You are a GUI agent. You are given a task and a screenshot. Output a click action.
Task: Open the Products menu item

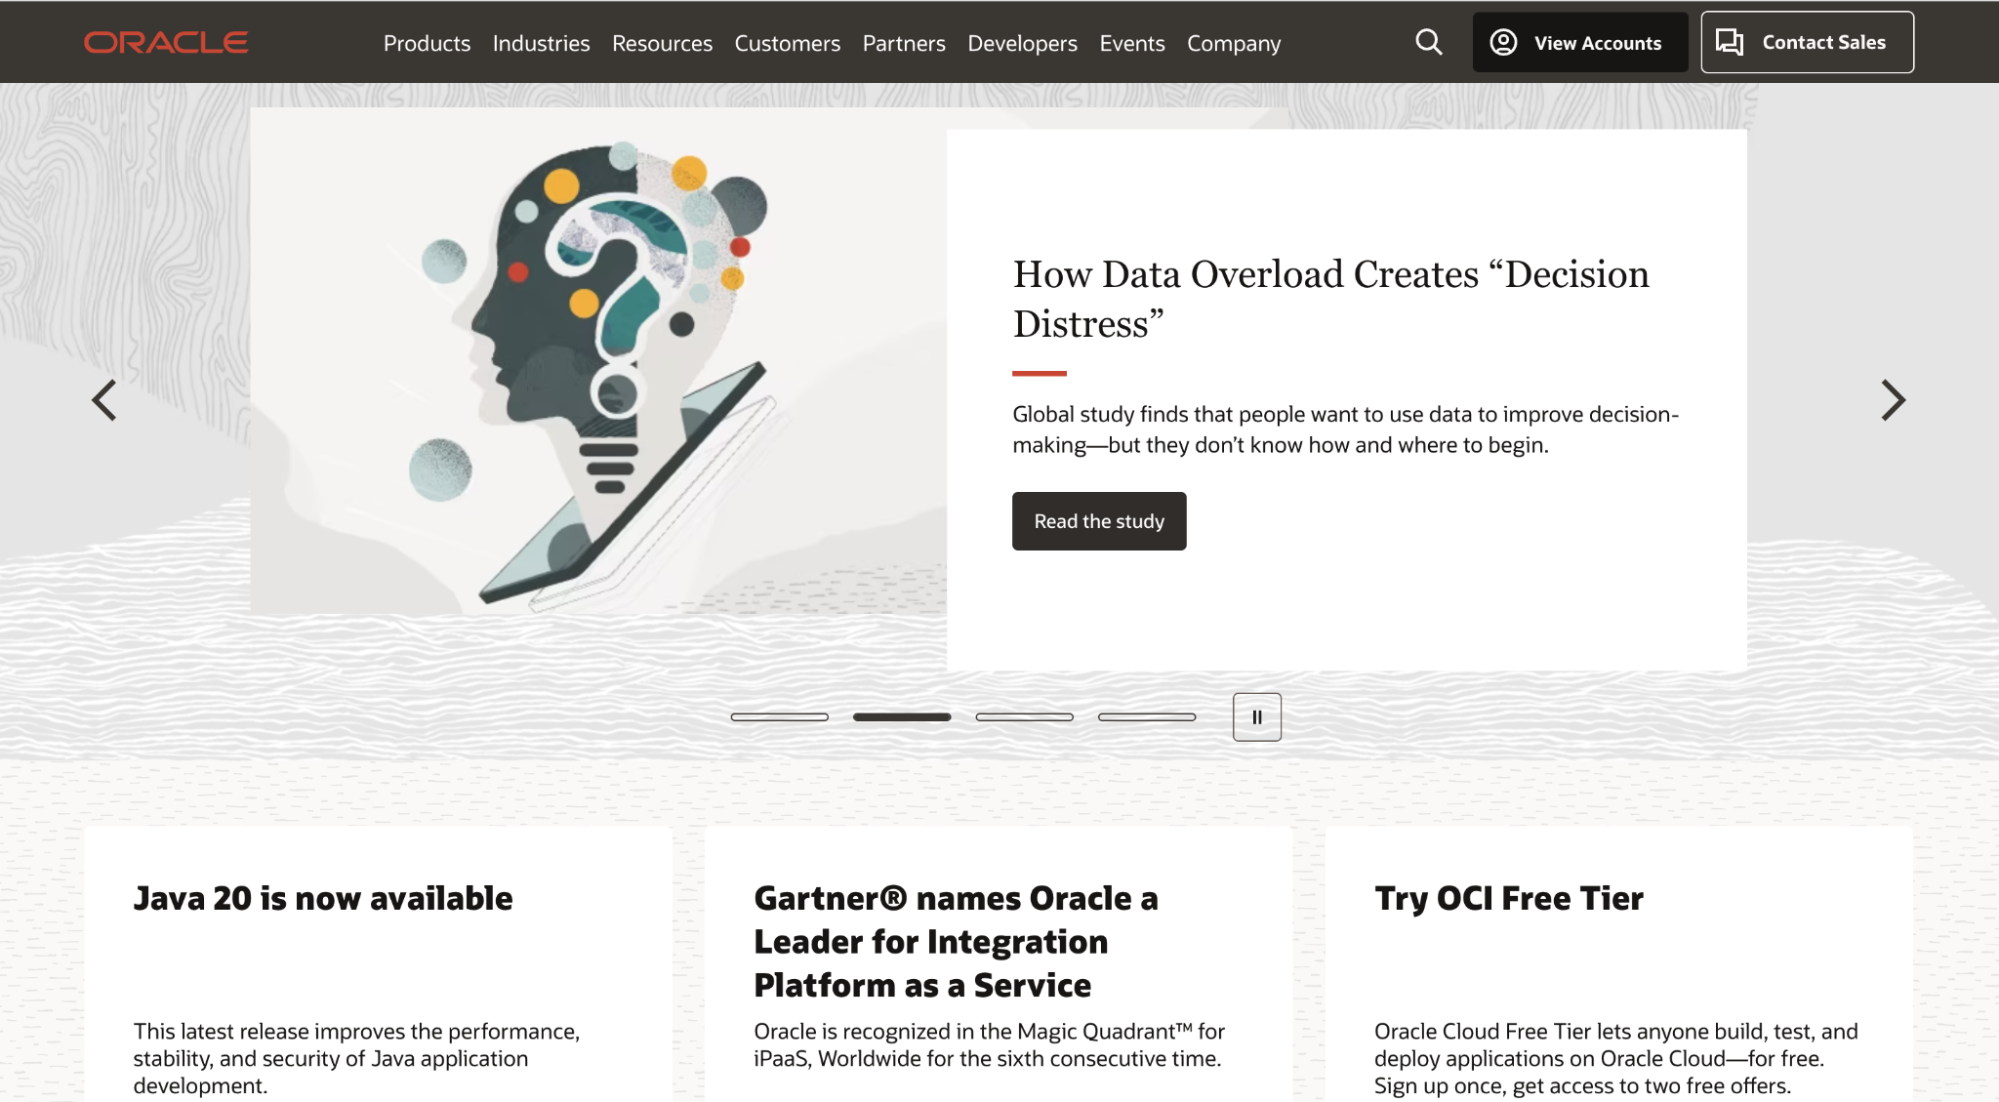[426, 42]
